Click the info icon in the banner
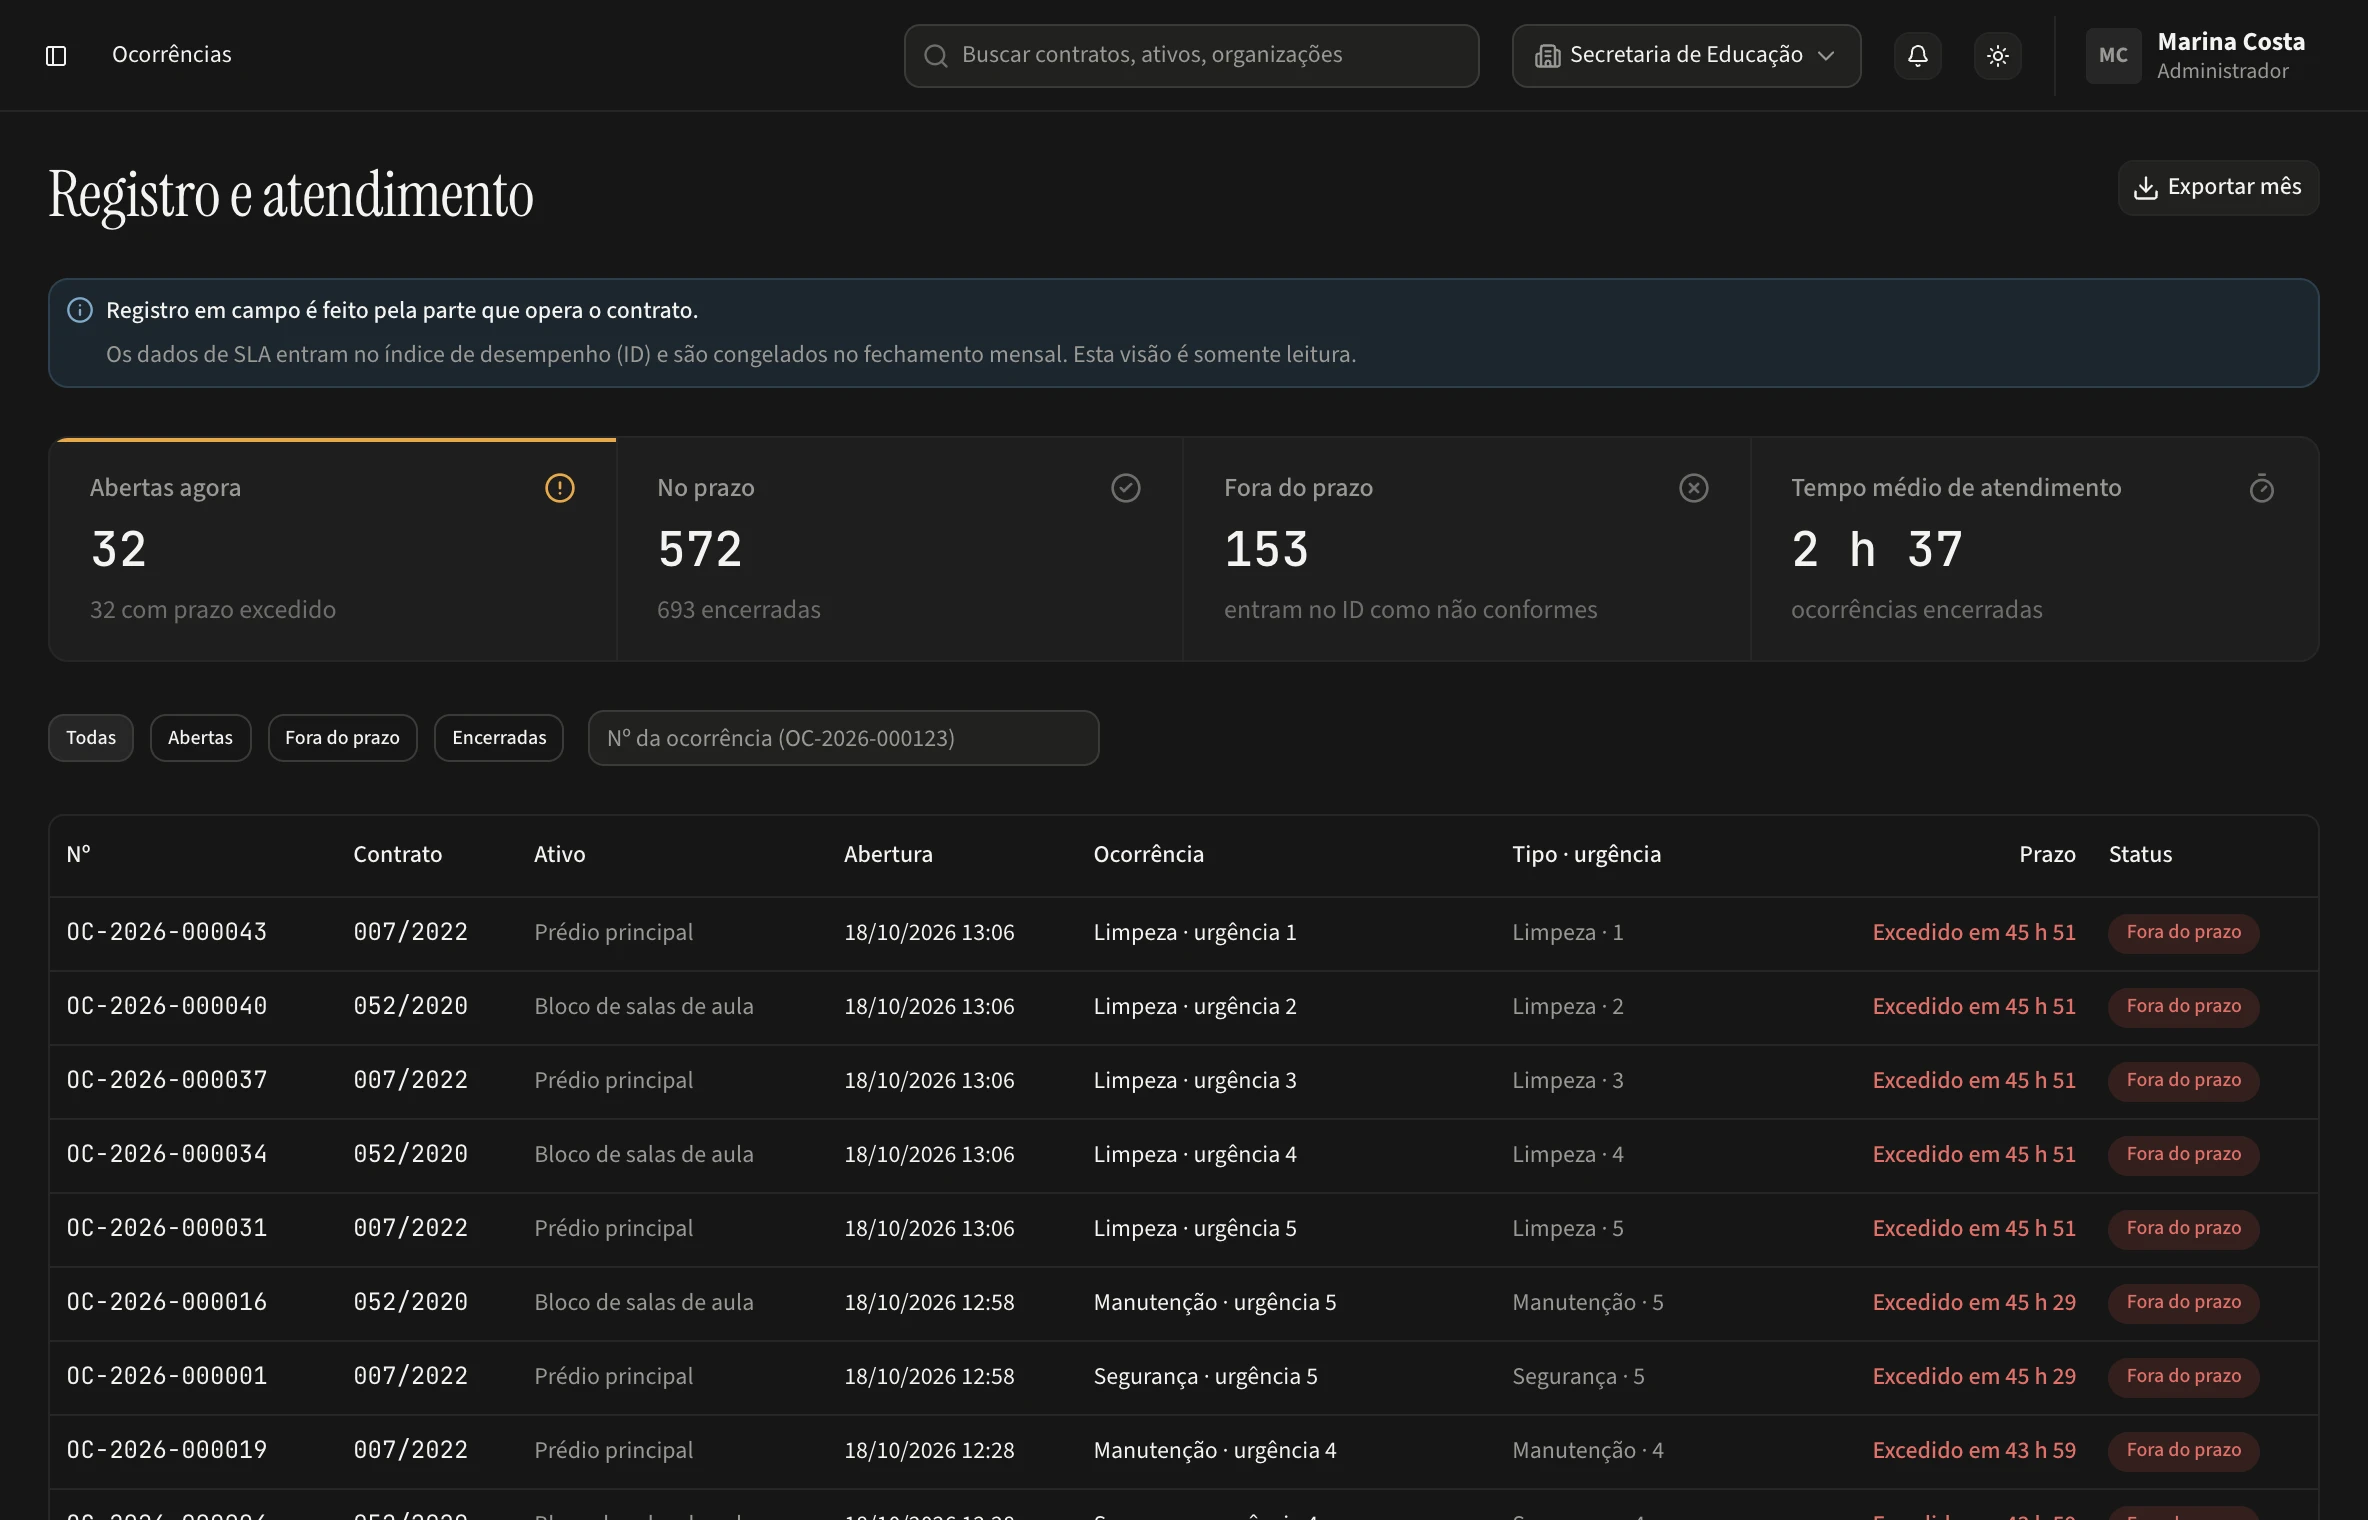The height and width of the screenshot is (1520, 2368). tap(80, 310)
